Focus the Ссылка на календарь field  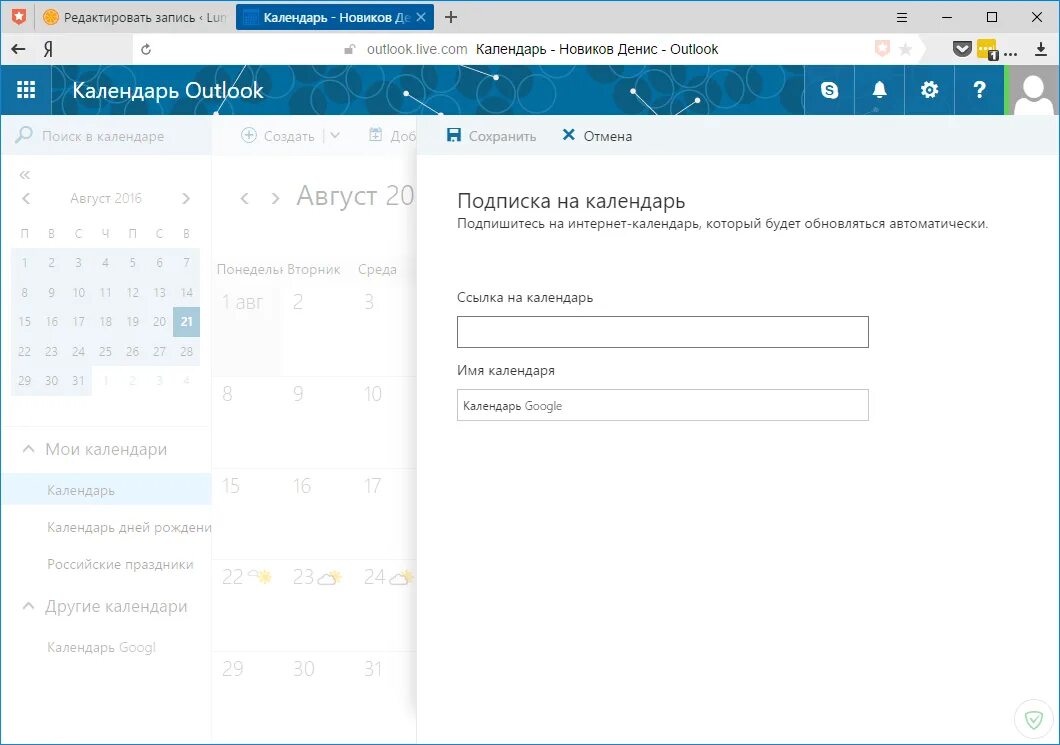[x=662, y=332]
